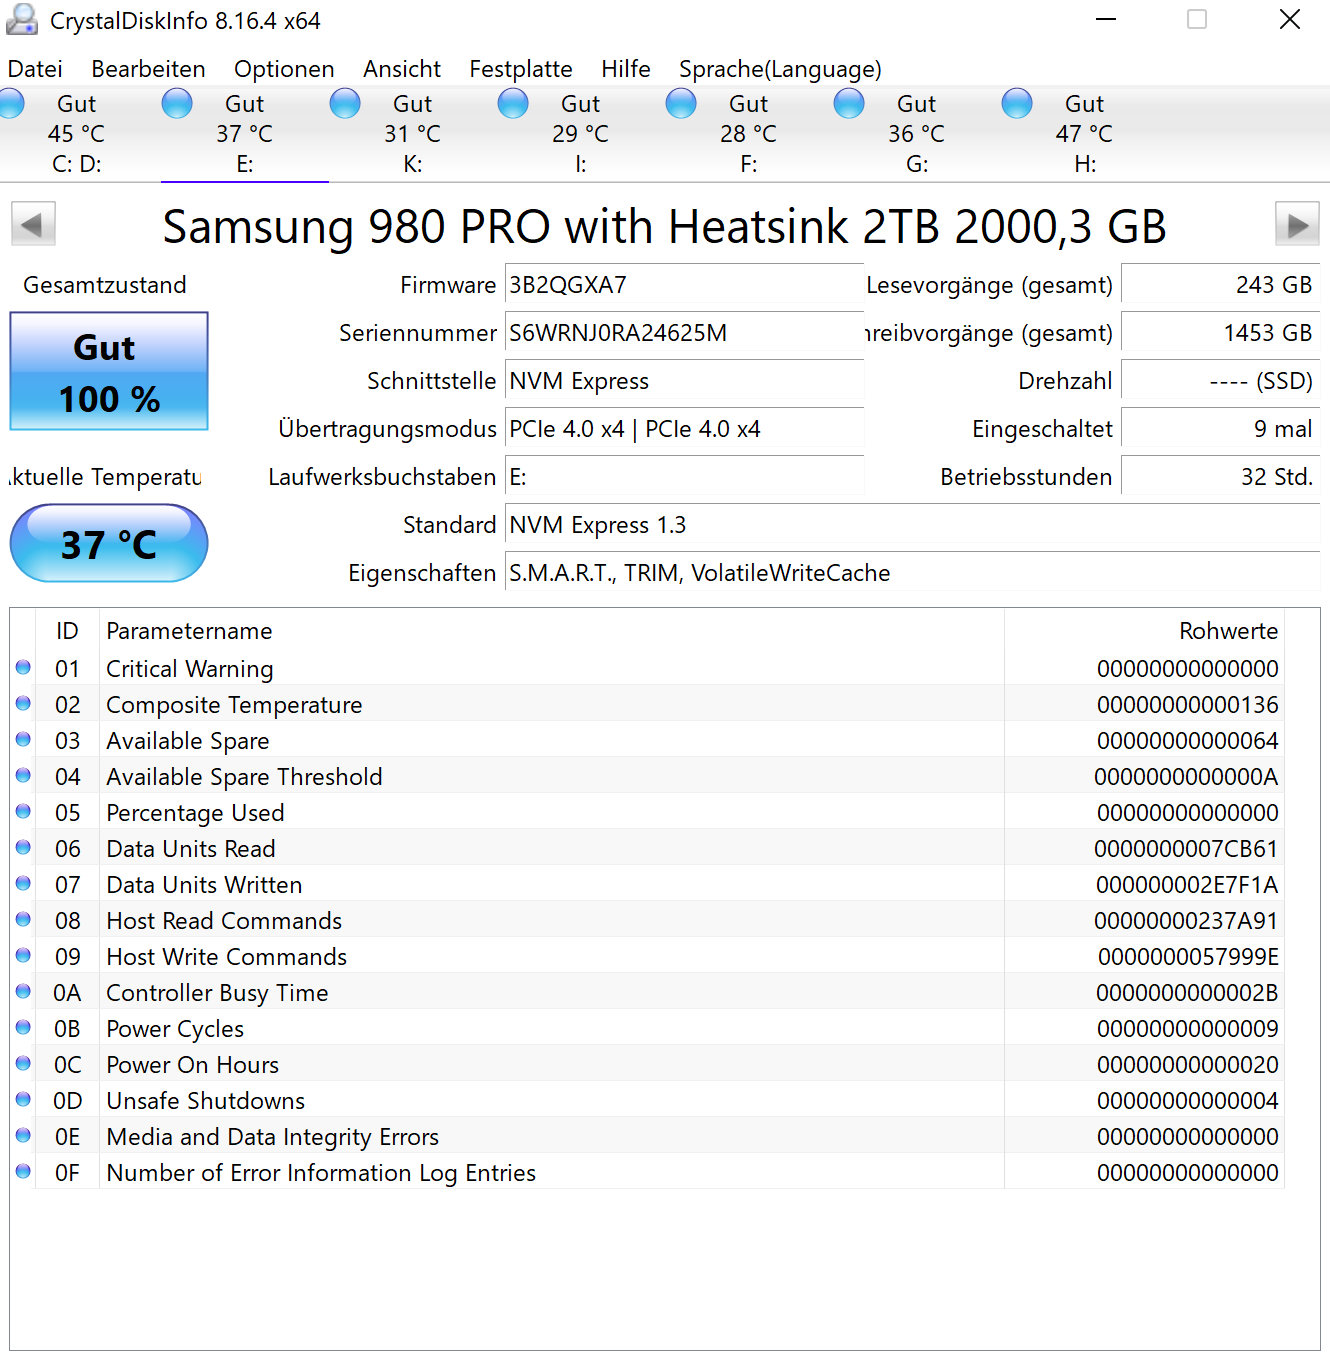The image size is (1330, 1356).
Task: Click the Standard field NVM Express 1.3
Action: pos(912,525)
